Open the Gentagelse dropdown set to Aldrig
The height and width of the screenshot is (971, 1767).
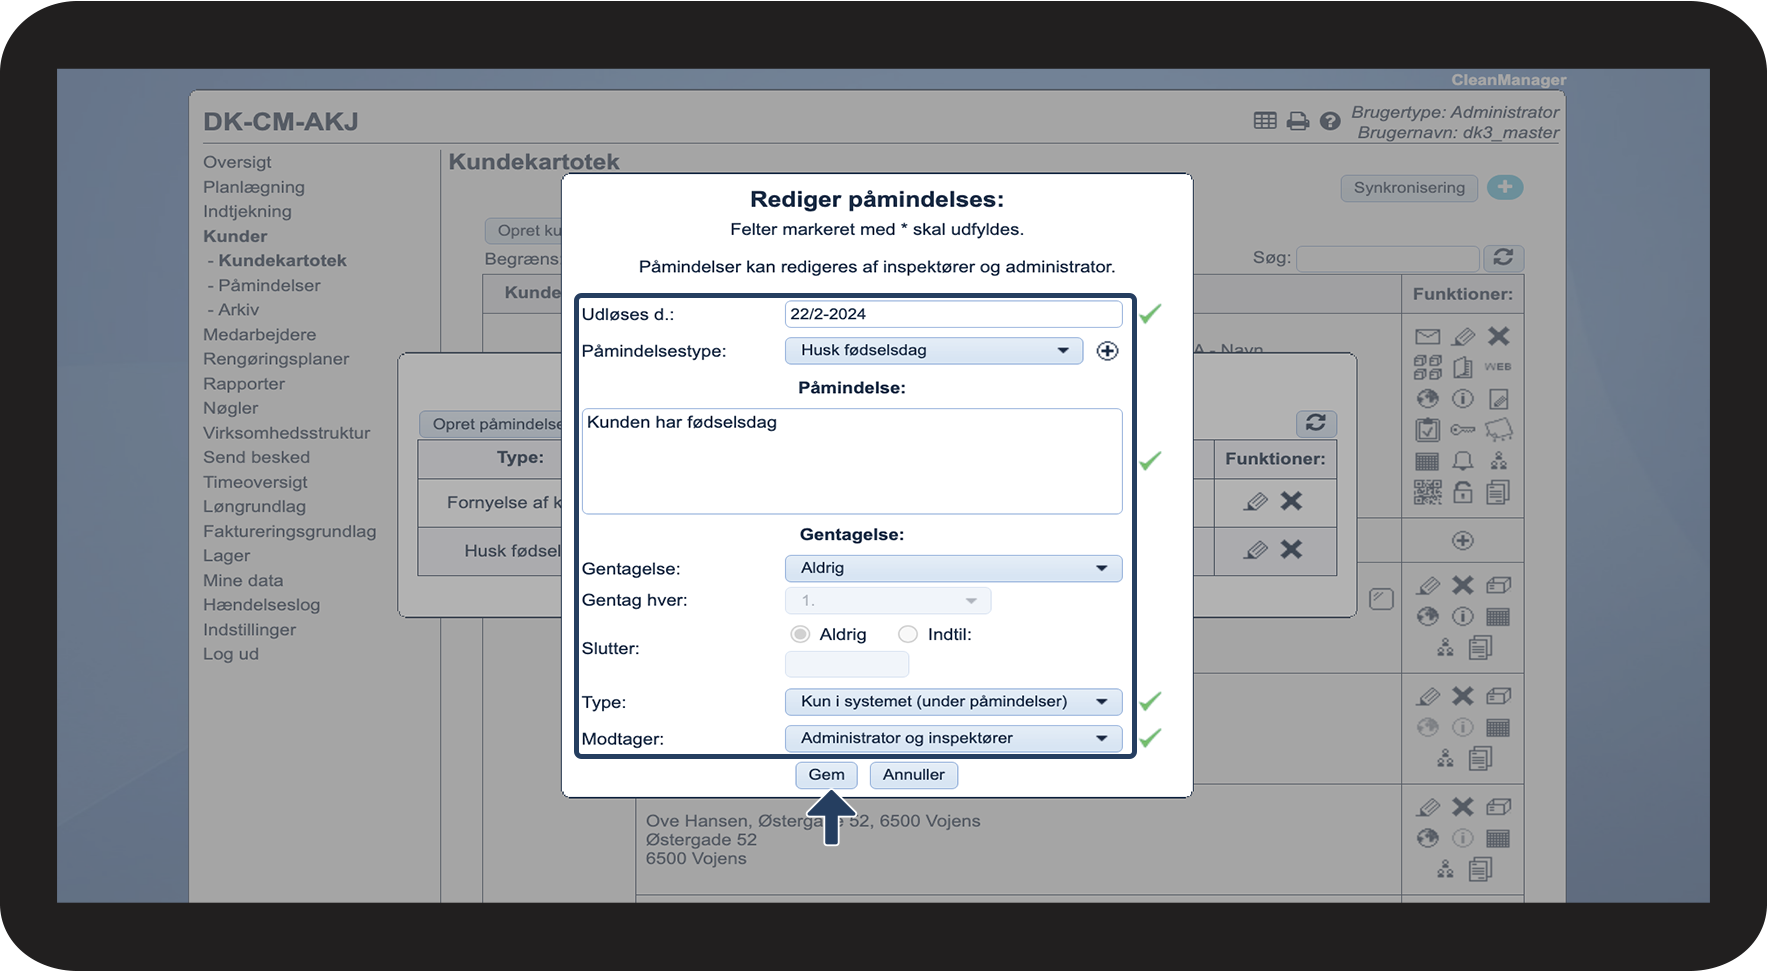click(953, 568)
